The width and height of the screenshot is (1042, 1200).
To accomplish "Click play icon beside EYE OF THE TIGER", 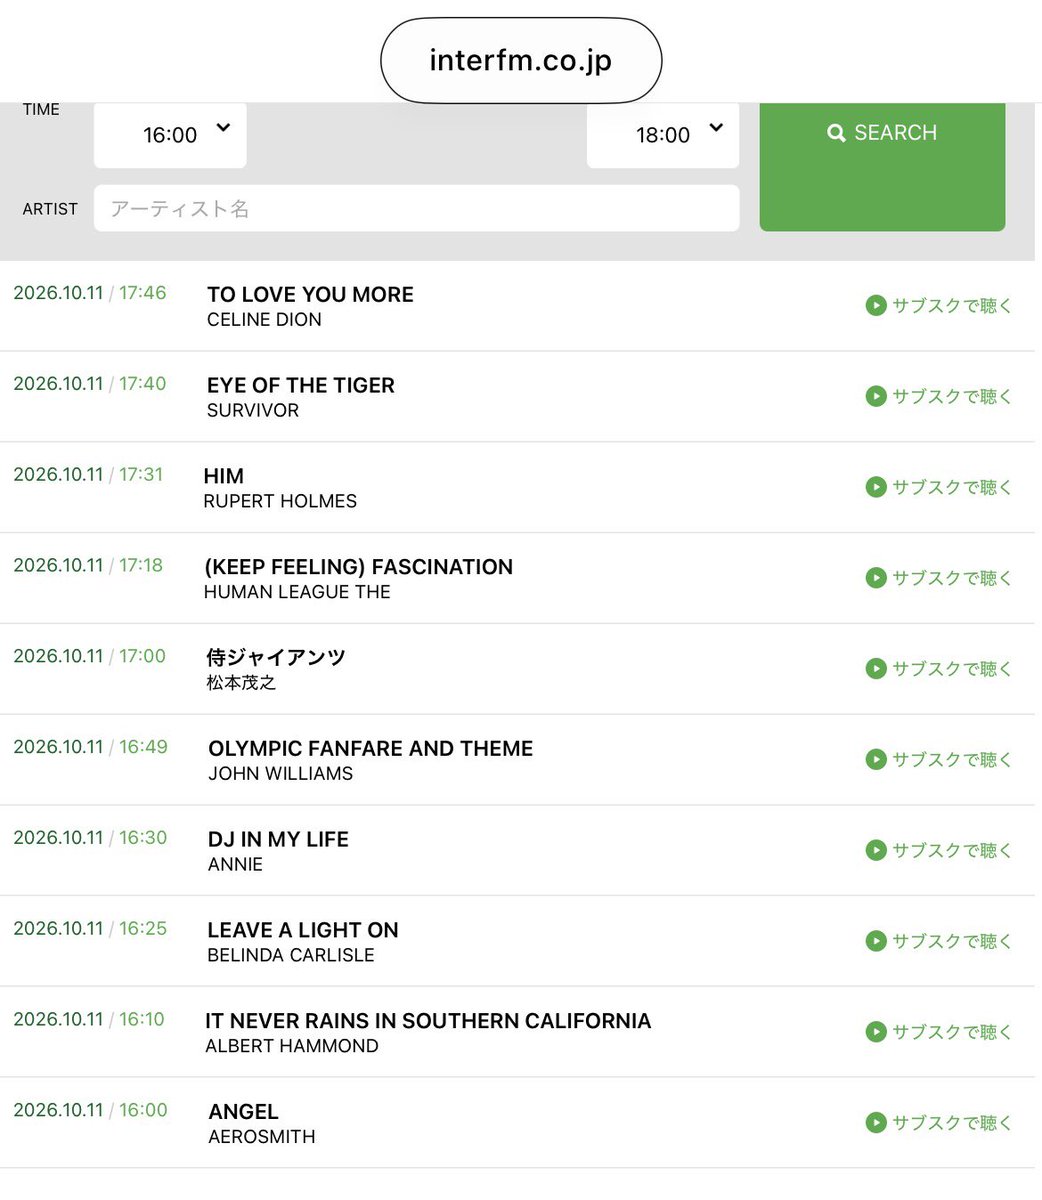I will coord(876,396).
